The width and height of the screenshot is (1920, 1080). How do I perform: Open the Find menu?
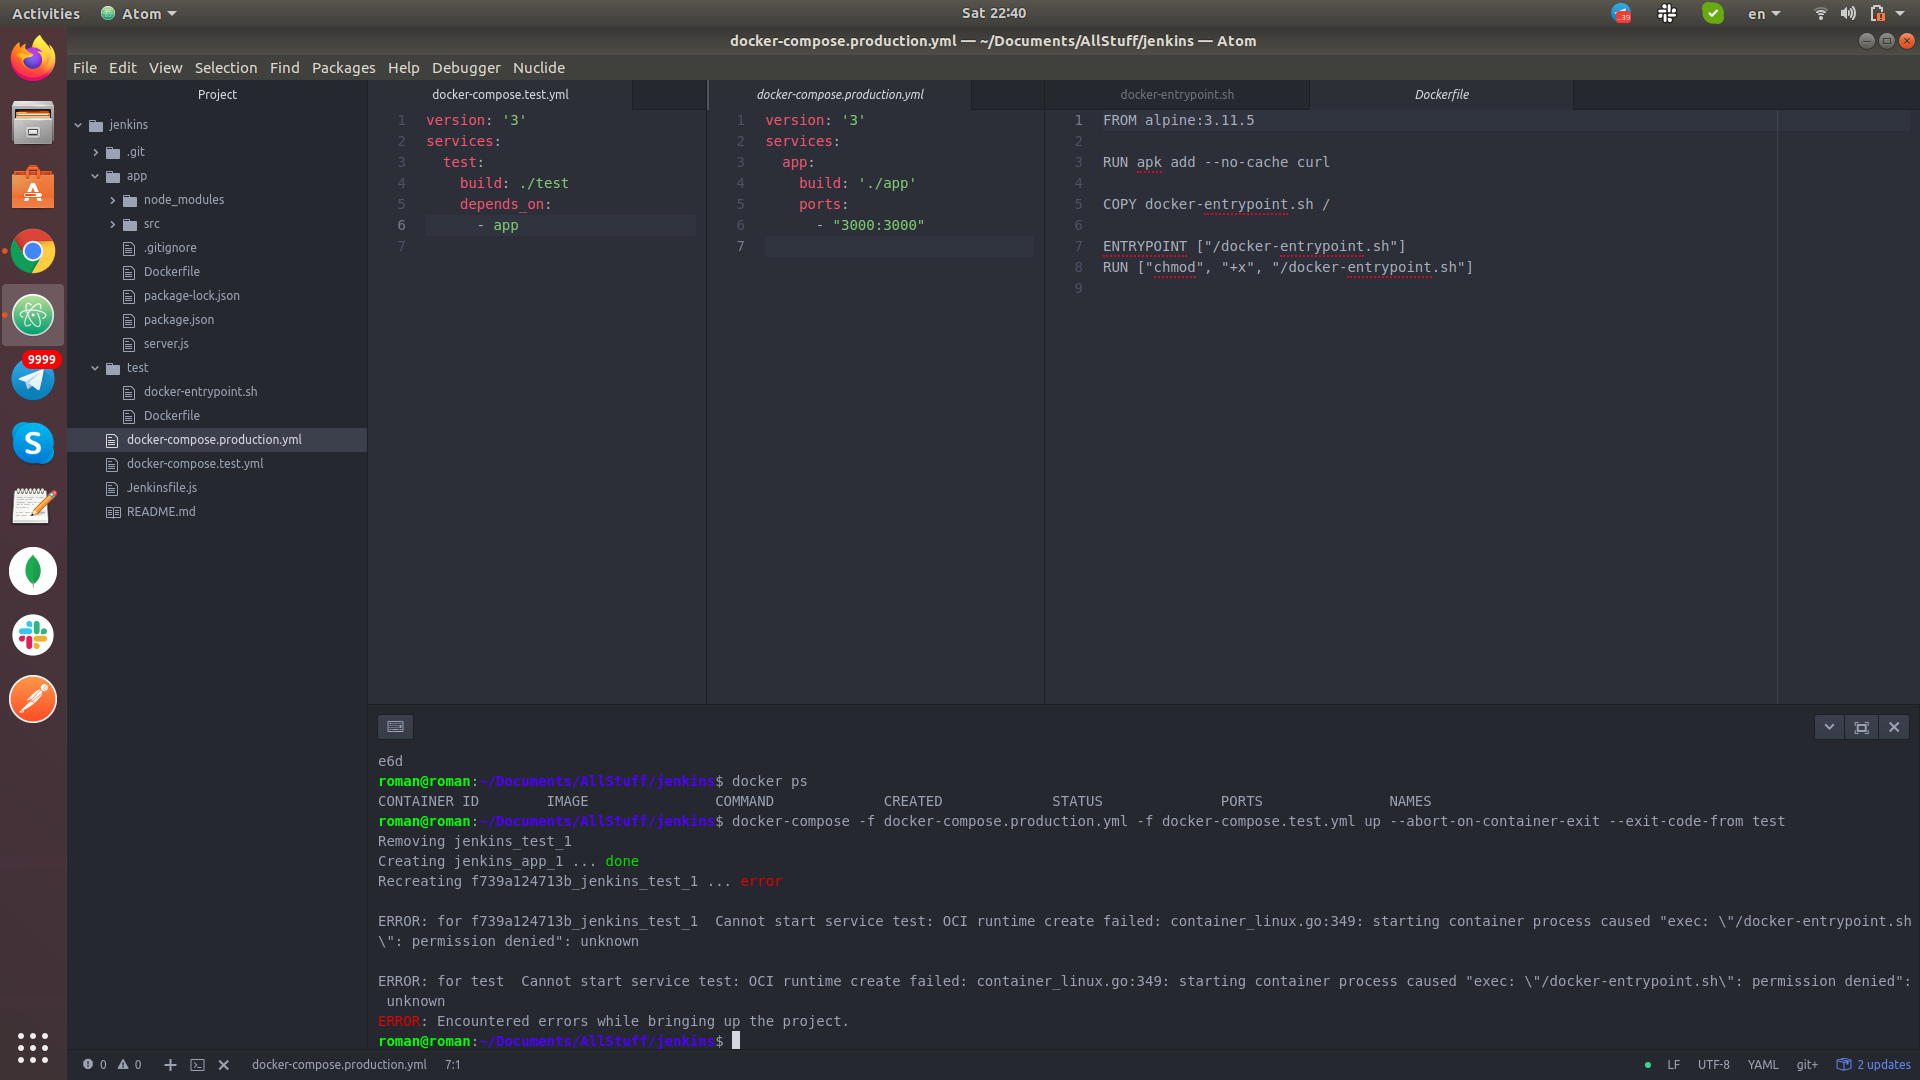point(285,68)
